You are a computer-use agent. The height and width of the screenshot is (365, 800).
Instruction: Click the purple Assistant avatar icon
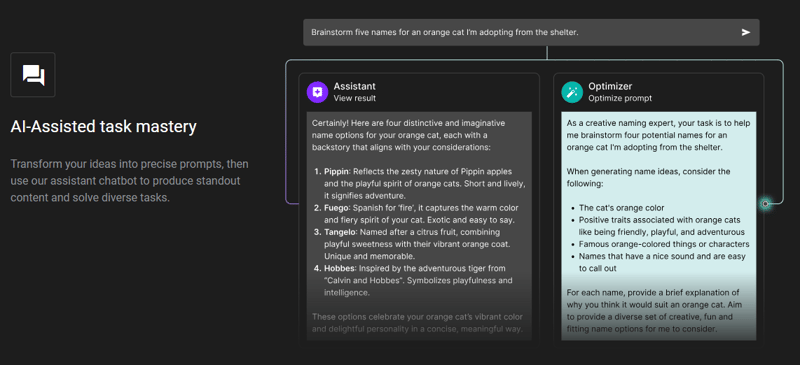pyautogui.click(x=317, y=92)
